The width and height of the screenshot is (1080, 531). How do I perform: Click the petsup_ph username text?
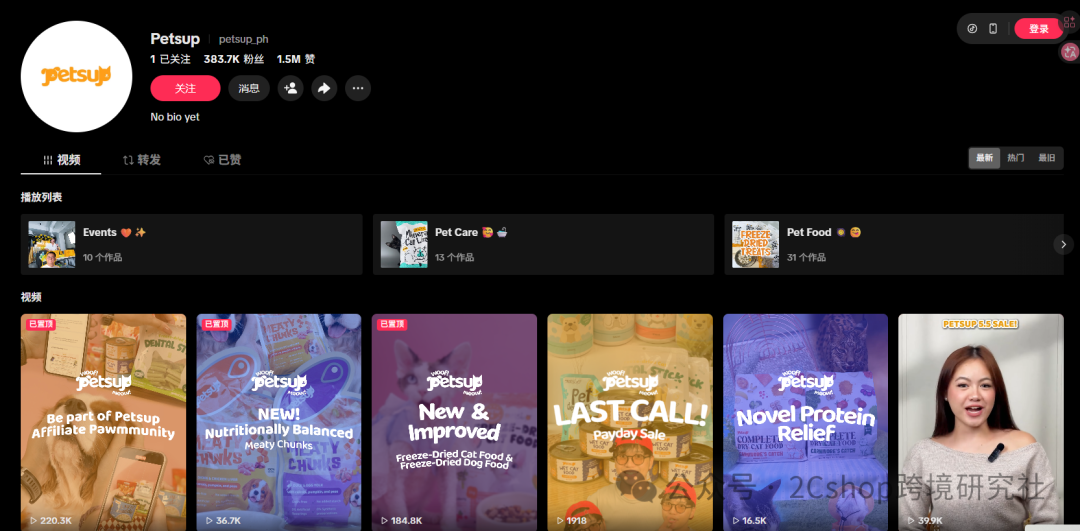243,39
